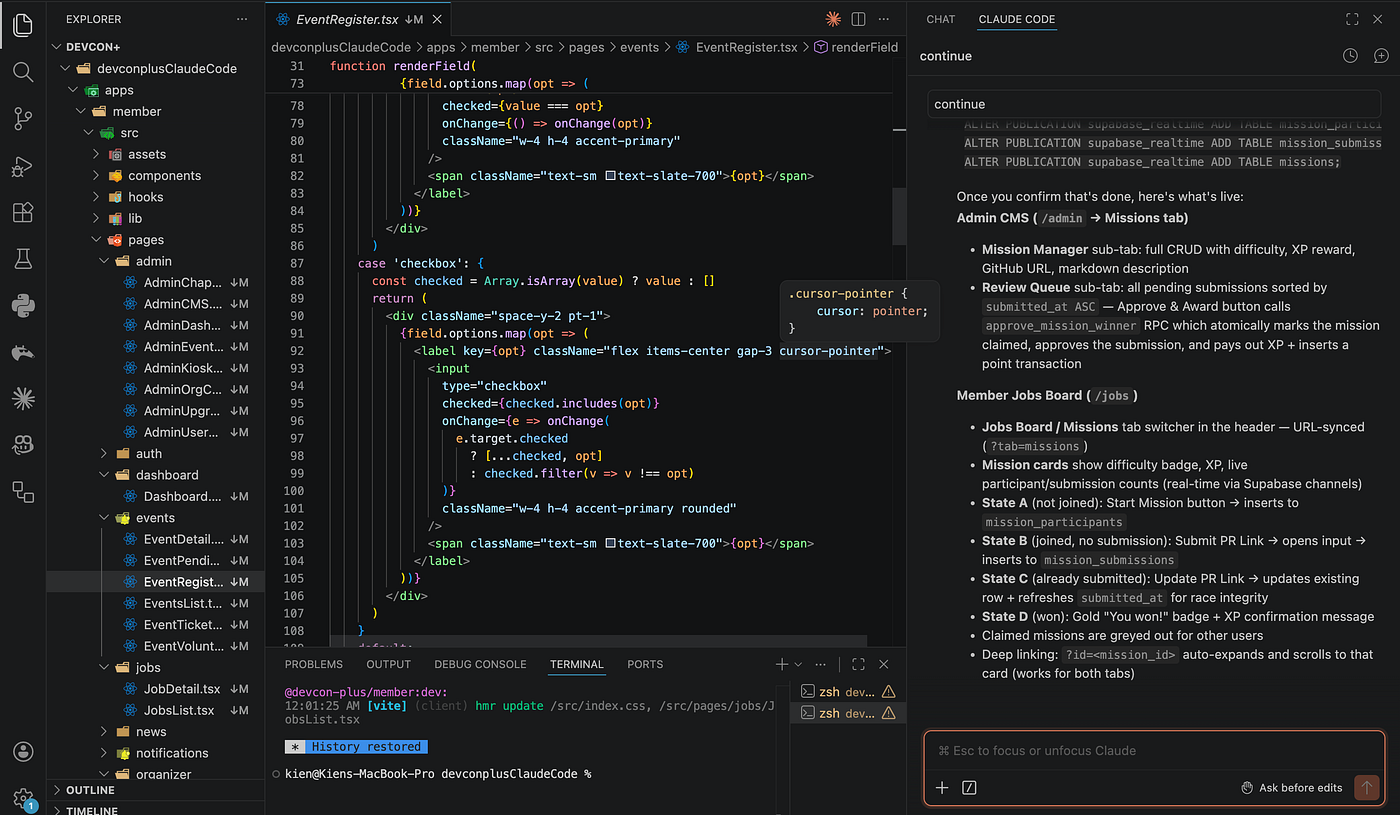The height and width of the screenshot is (815, 1400).
Task: Focus the Claude message input field
Action: tap(1154, 751)
